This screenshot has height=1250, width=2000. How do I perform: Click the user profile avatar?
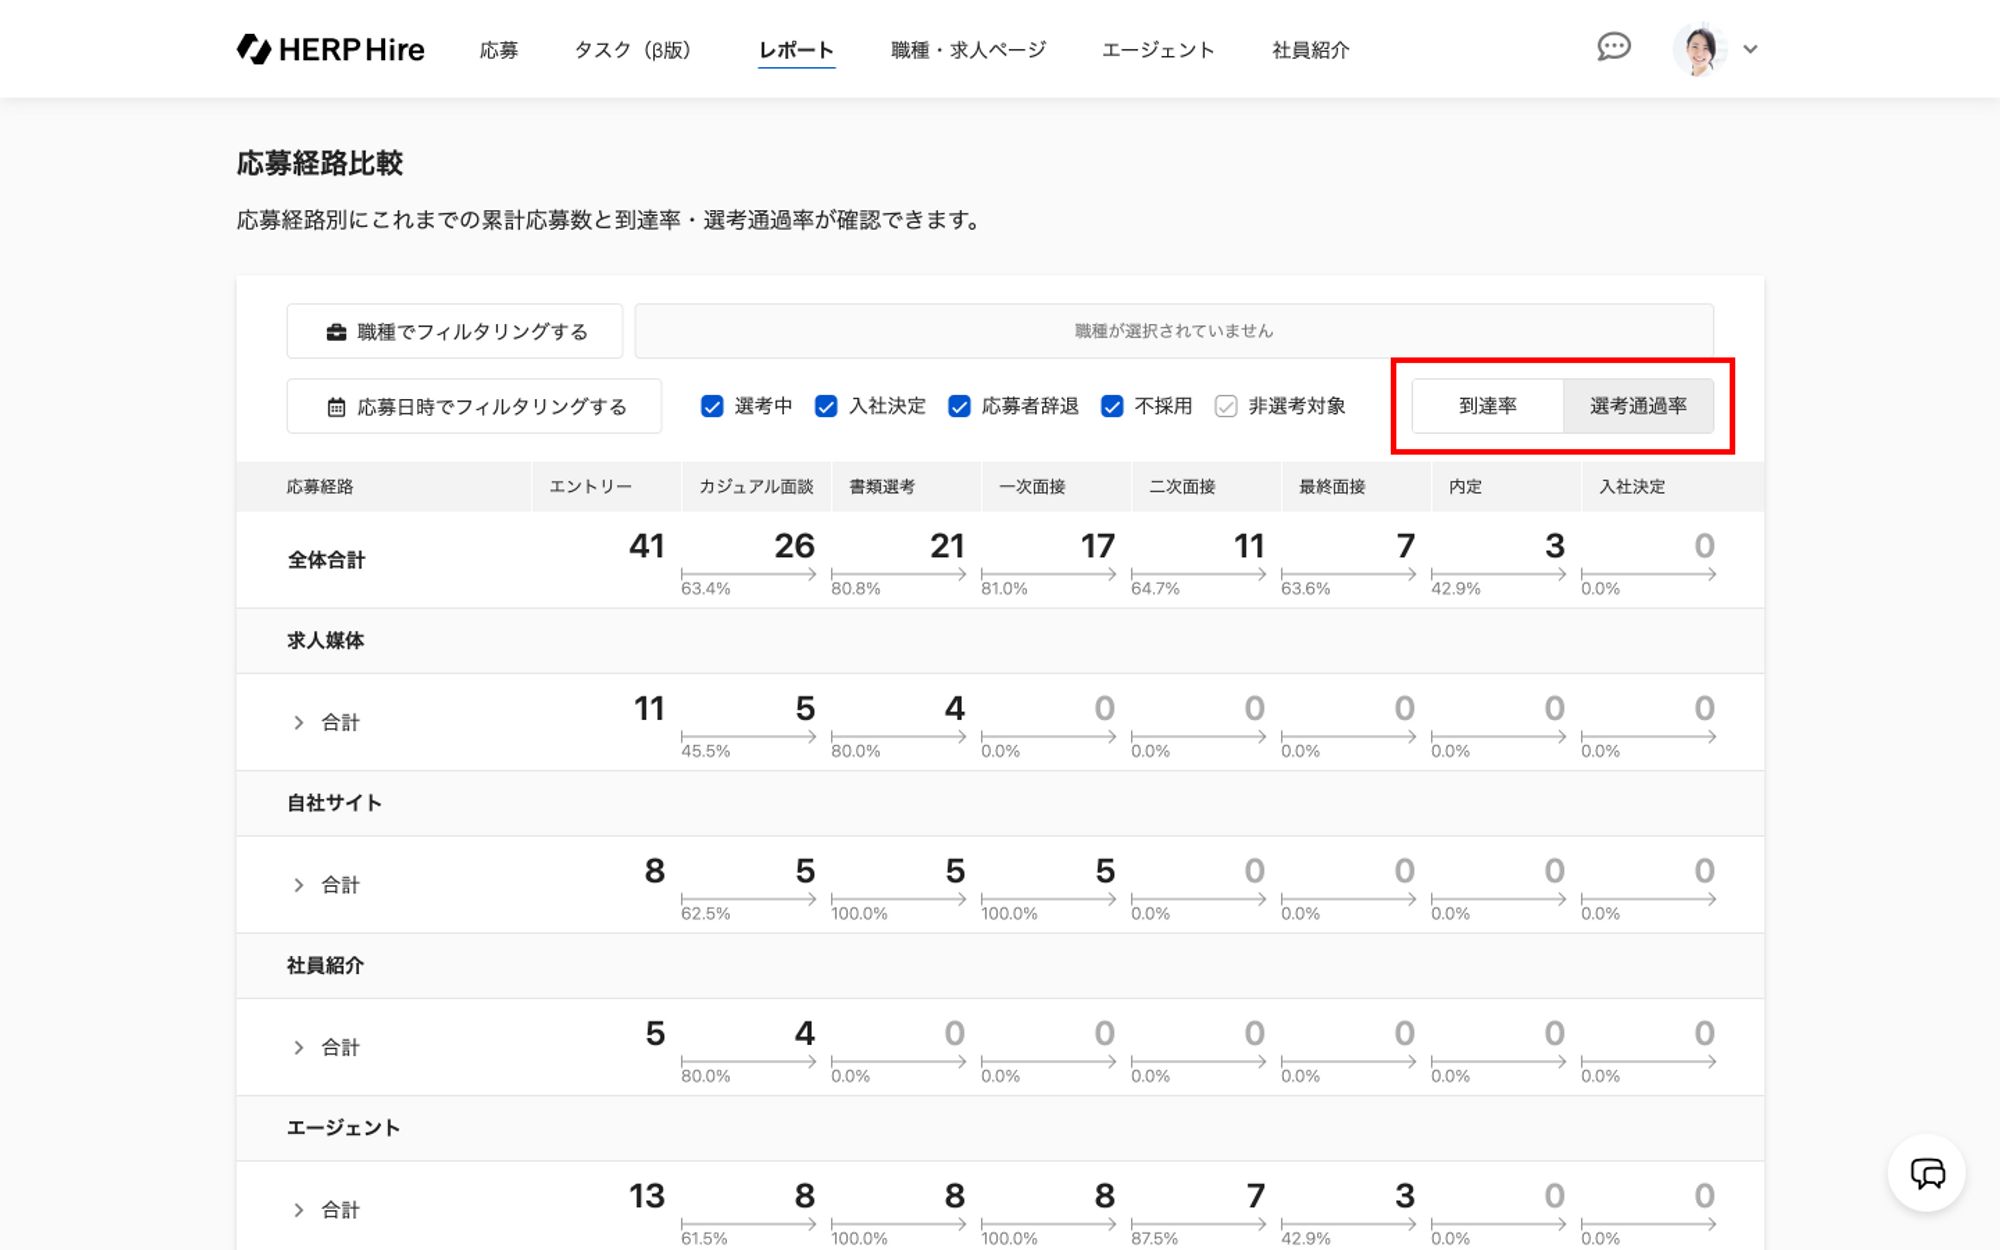tap(1699, 49)
